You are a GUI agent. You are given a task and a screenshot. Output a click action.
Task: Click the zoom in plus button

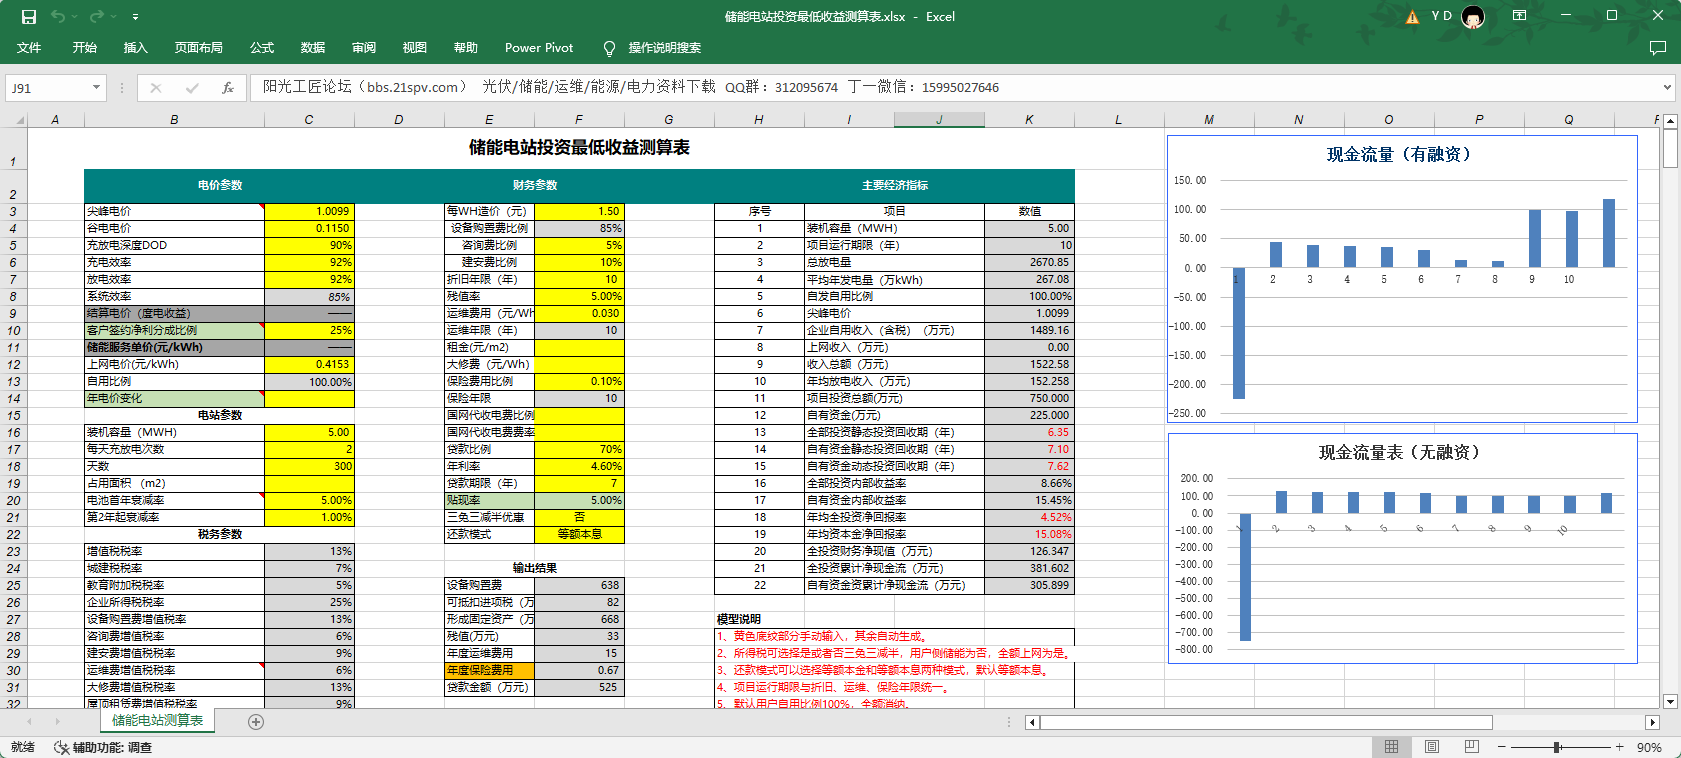coord(1619,747)
